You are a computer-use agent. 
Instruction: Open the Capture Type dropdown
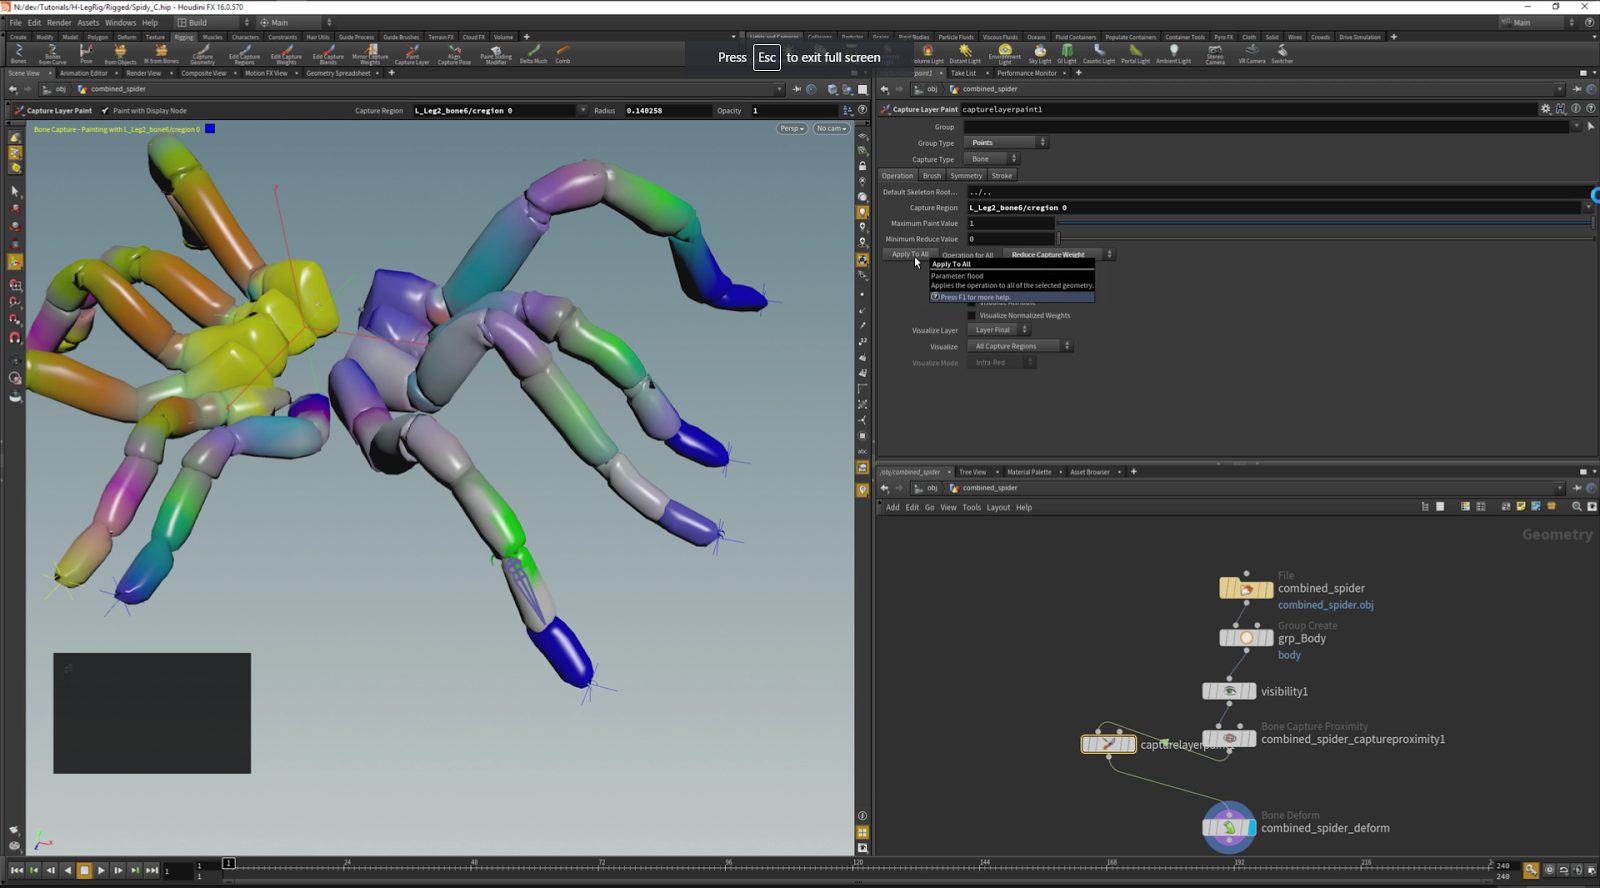(x=992, y=159)
